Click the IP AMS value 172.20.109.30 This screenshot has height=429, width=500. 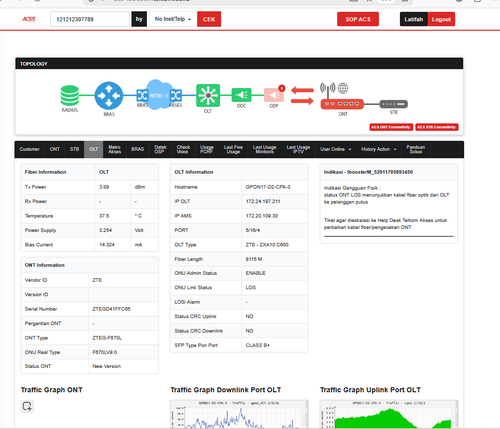pyautogui.click(x=262, y=216)
